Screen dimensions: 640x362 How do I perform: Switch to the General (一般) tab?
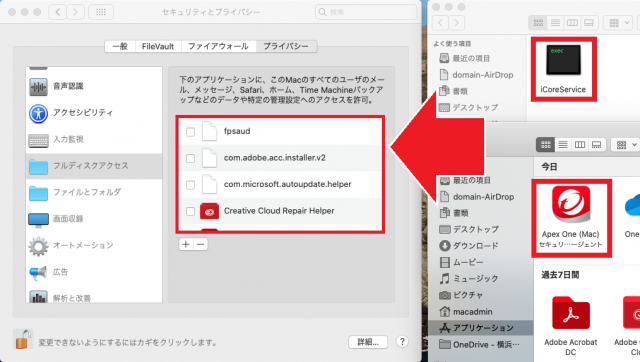pos(120,47)
